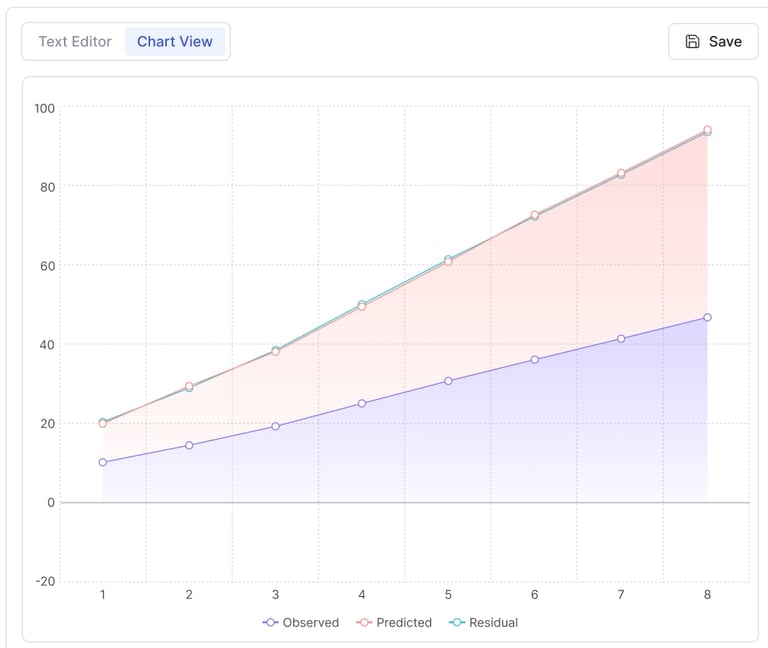
Task: Click the Observed data point at x=2
Action: [189, 445]
